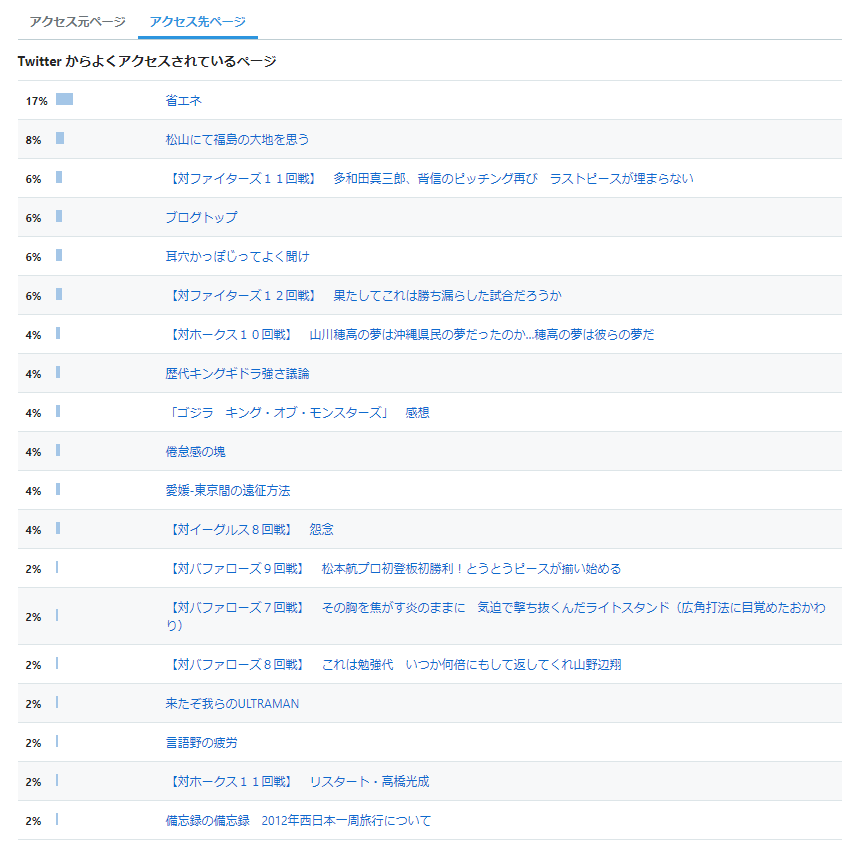Click the ブログトップ link
The width and height of the screenshot is (842, 844).
coord(201,217)
